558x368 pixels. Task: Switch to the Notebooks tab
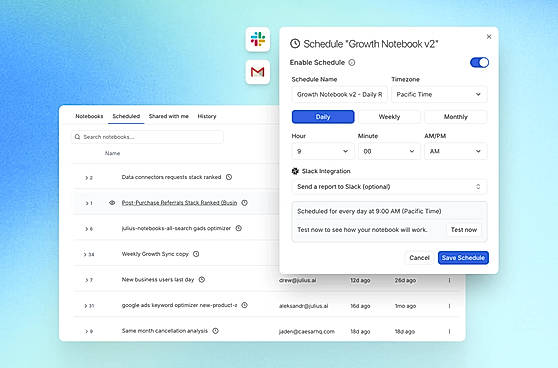click(x=89, y=116)
